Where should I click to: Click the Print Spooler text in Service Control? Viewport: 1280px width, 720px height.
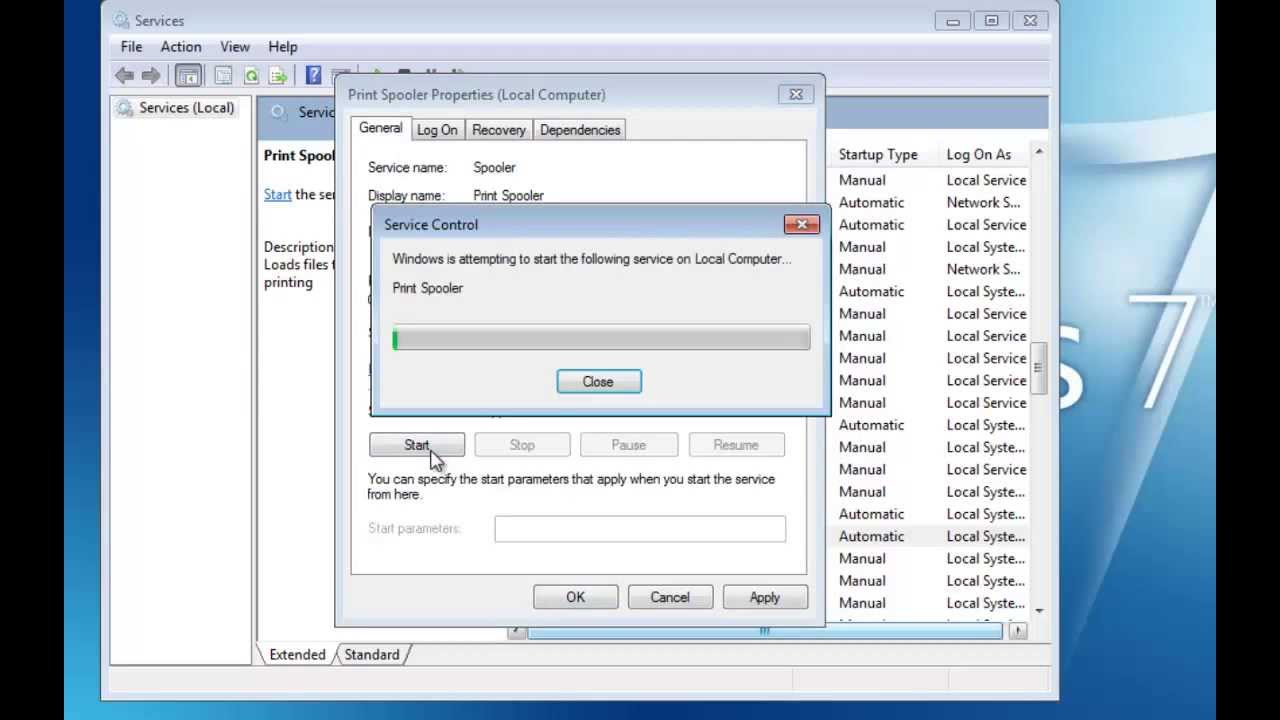pos(427,288)
